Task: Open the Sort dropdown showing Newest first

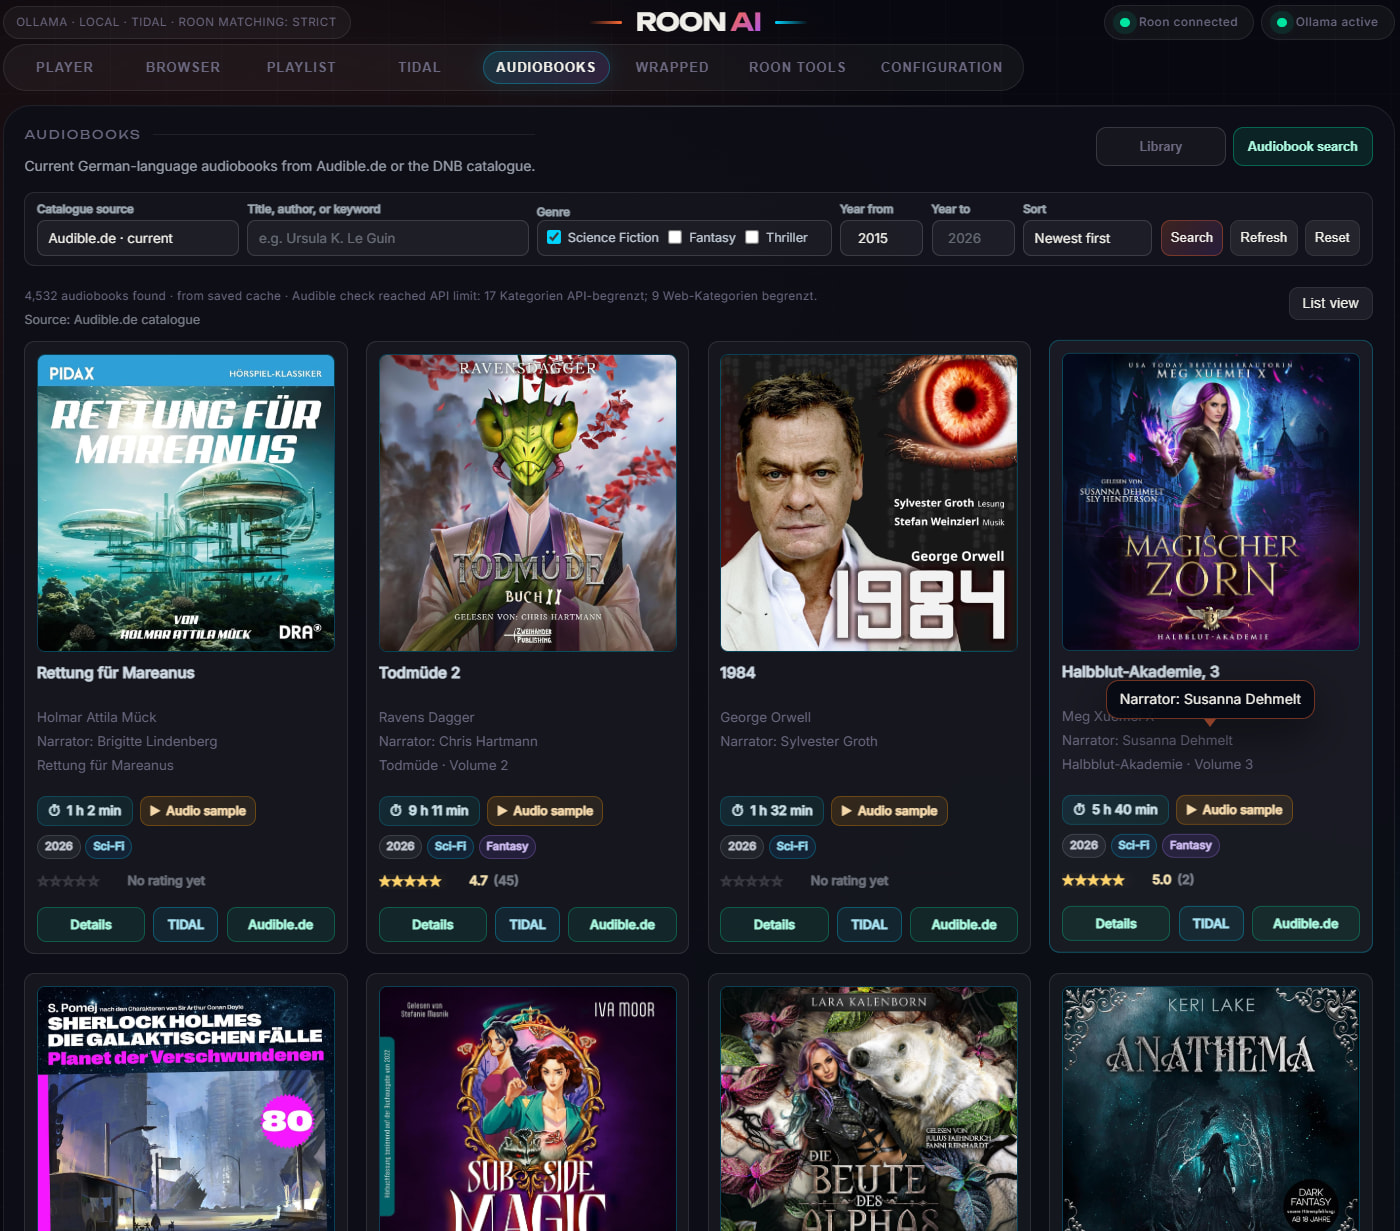Action: (1087, 238)
